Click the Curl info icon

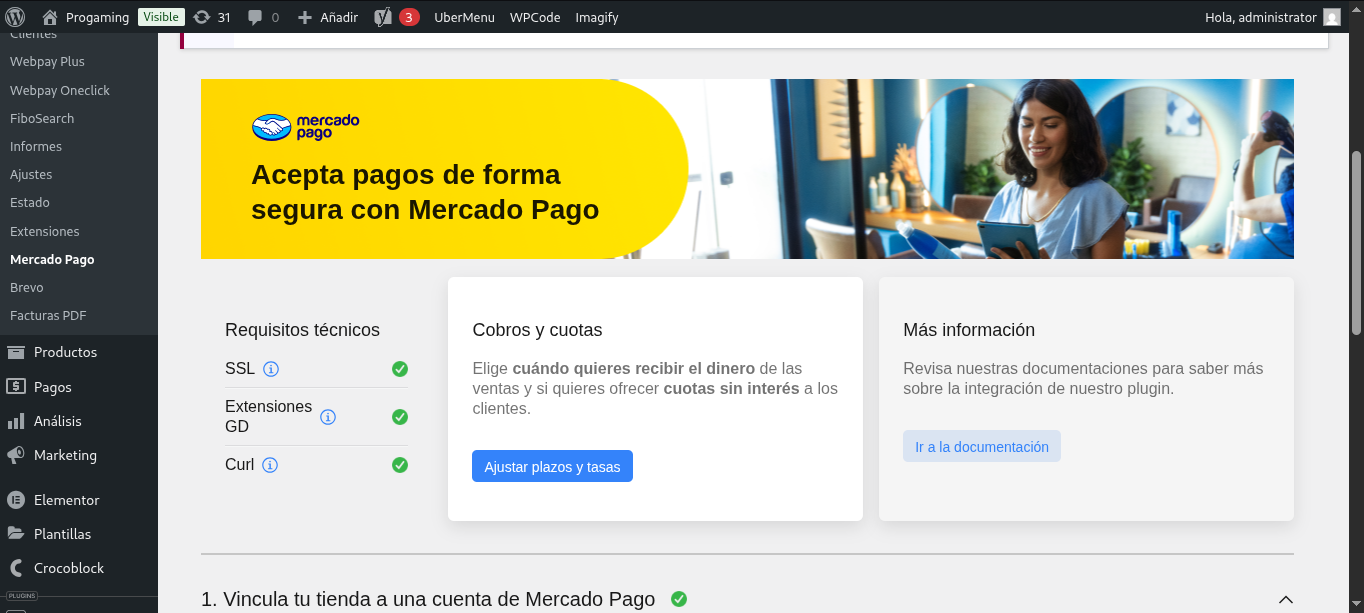click(270, 465)
